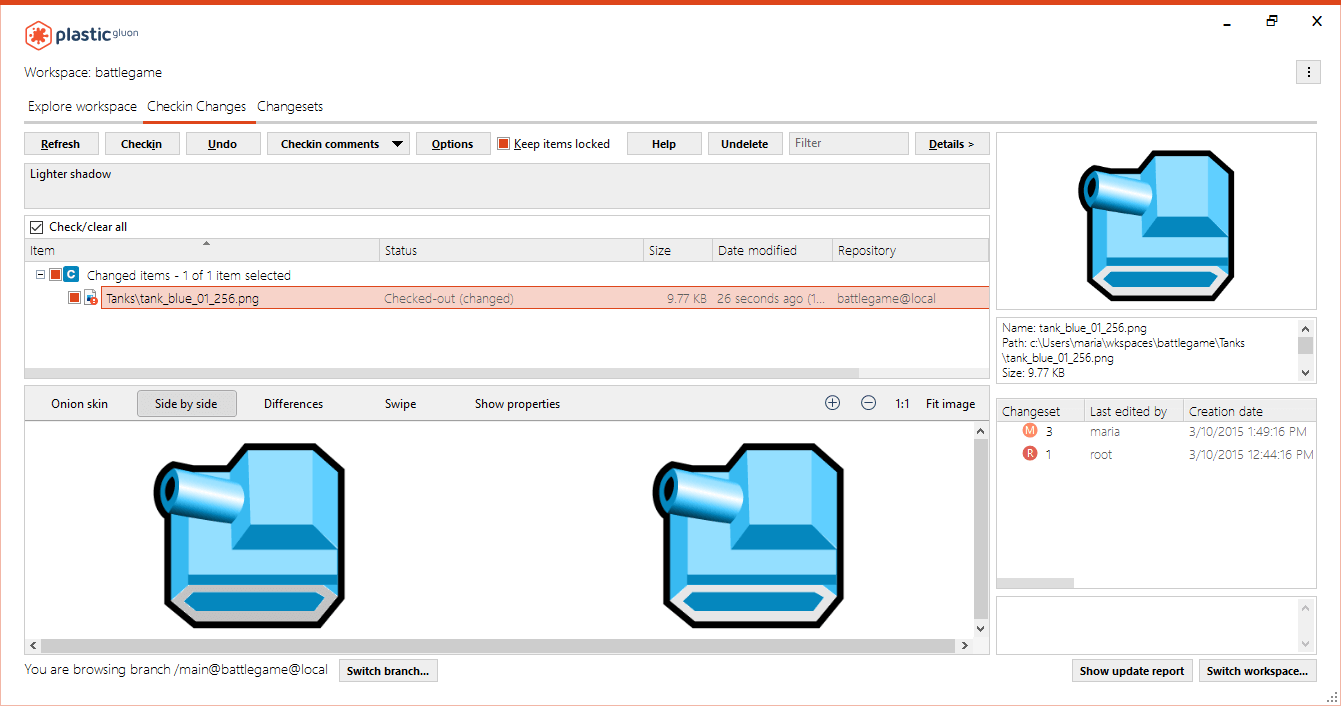Select changeset 1 root avatar icon
Screen dimensions: 1341x706
[1030, 454]
